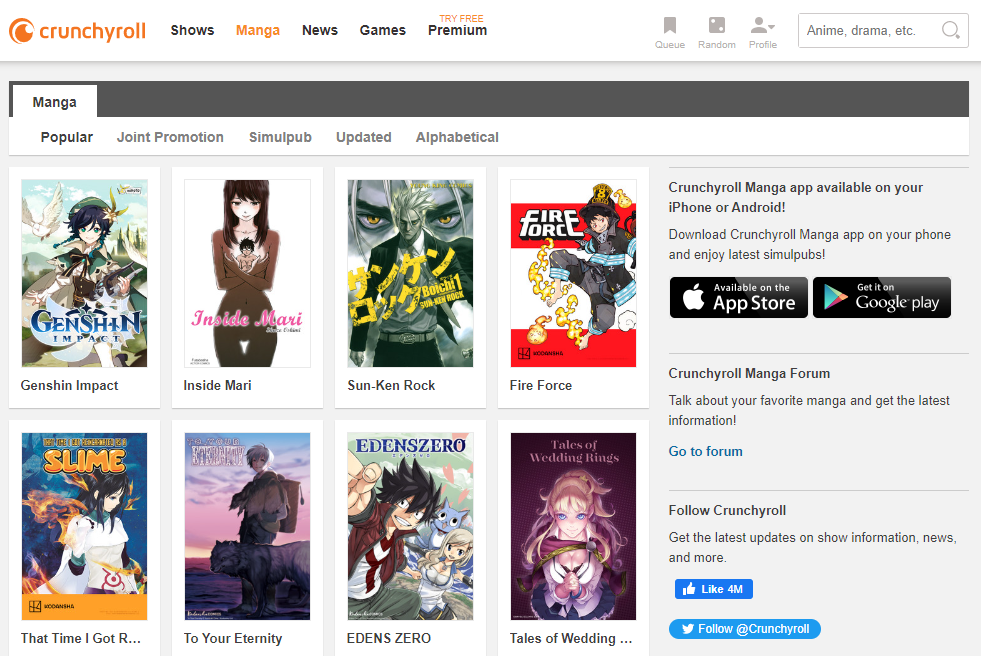The width and height of the screenshot is (981, 656).
Task: Click the Go to forum link
Action: tap(705, 451)
